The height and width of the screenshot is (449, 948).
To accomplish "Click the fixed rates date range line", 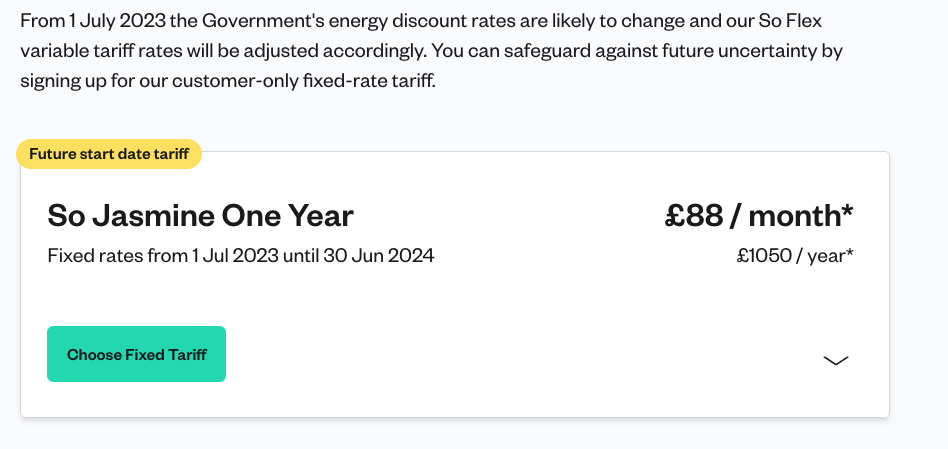I will (x=241, y=256).
